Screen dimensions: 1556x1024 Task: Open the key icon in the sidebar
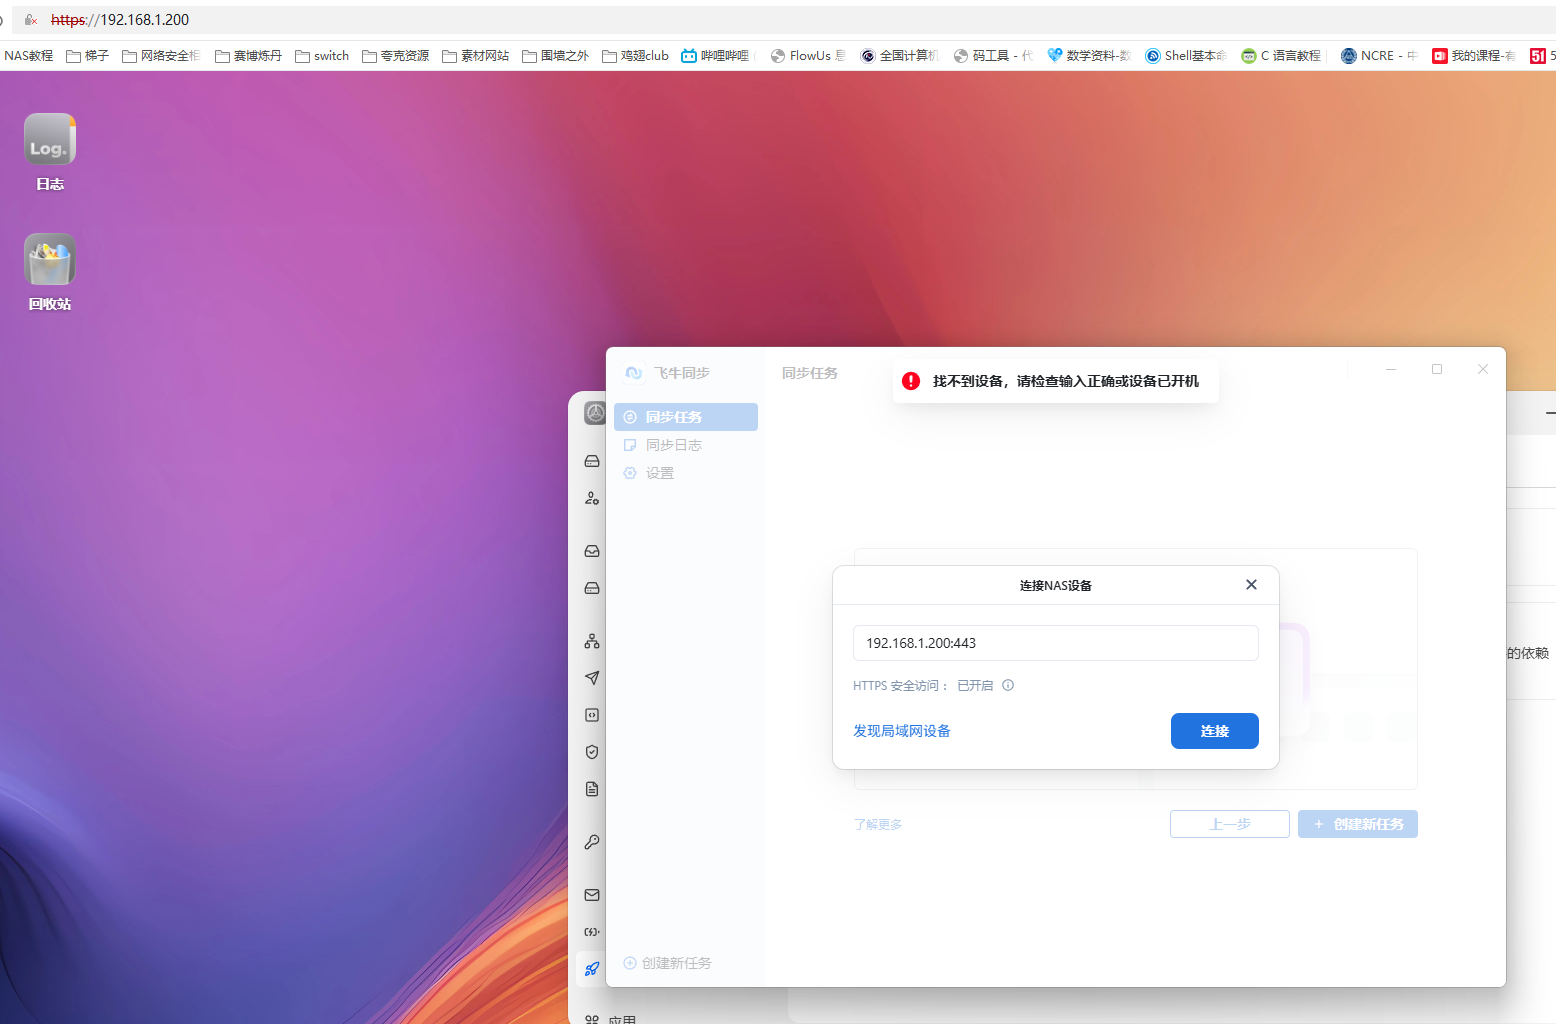click(x=592, y=842)
